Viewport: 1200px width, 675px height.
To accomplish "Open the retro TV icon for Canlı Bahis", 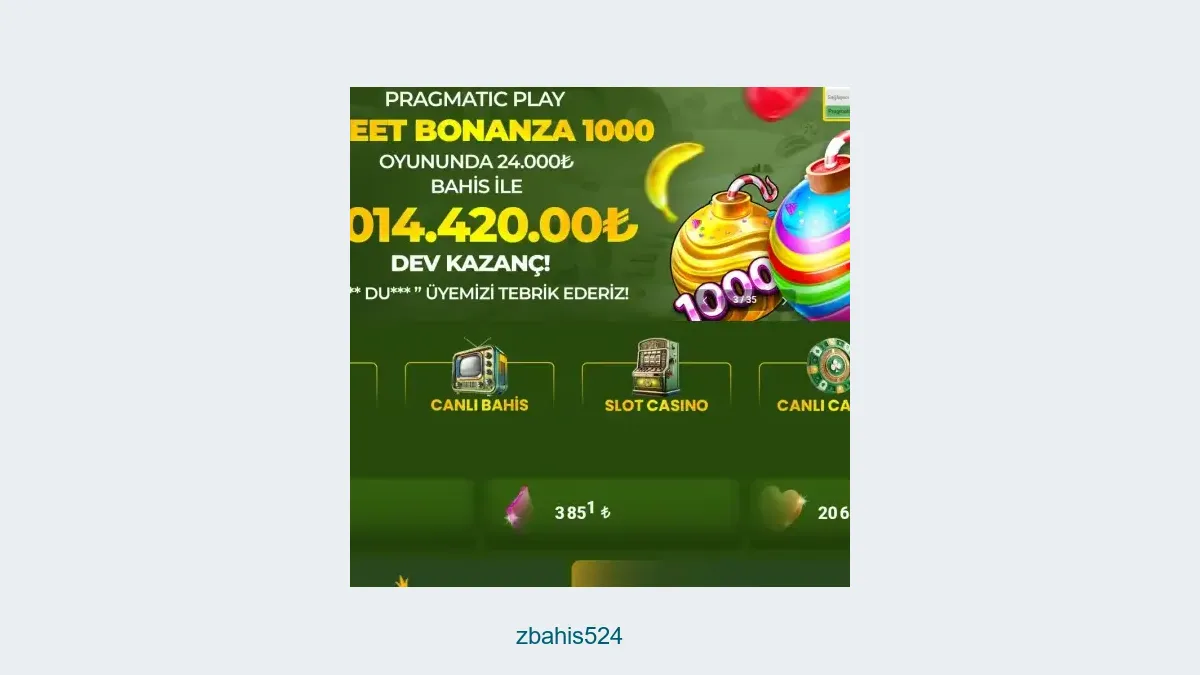I will point(480,366).
